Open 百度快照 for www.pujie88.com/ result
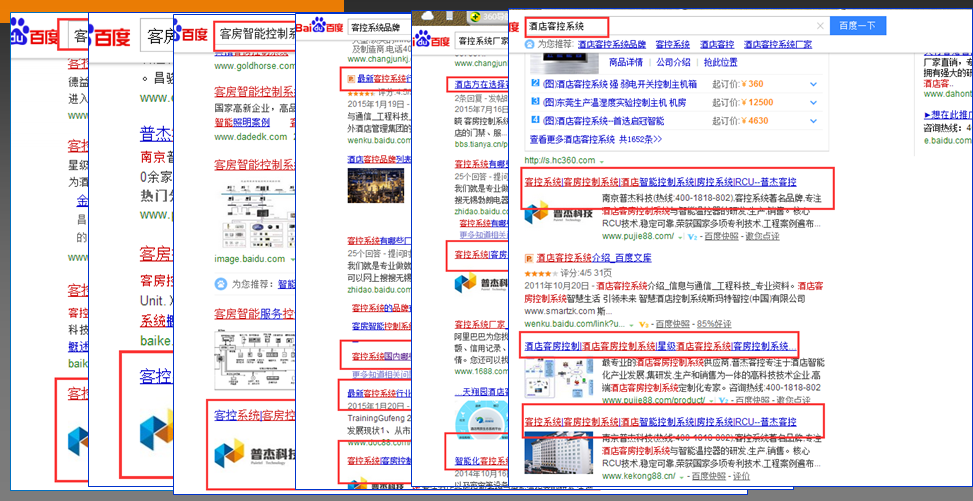This screenshot has height=501, width=973. point(721,237)
